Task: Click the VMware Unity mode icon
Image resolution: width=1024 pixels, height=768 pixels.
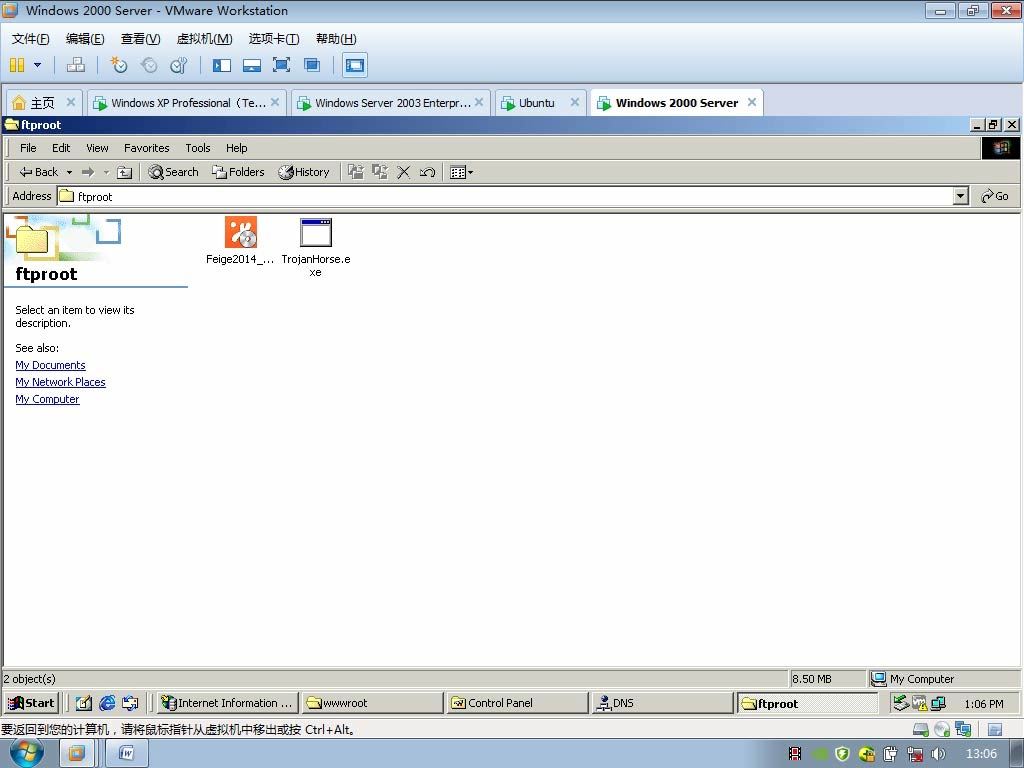Action: click(x=312, y=65)
